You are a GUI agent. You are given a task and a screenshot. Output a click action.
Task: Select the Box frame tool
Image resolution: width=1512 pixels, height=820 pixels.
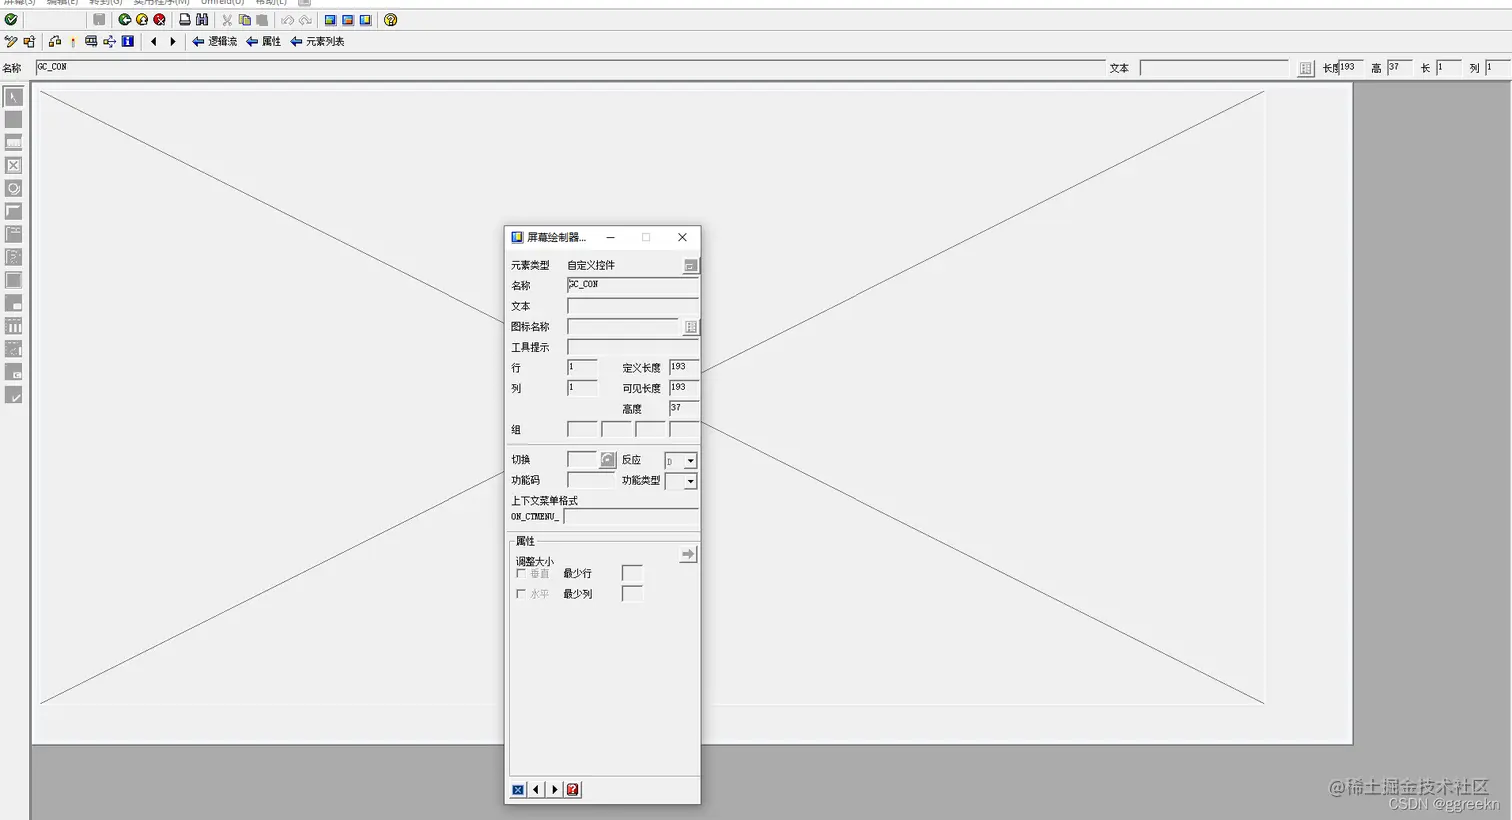click(13, 280)
